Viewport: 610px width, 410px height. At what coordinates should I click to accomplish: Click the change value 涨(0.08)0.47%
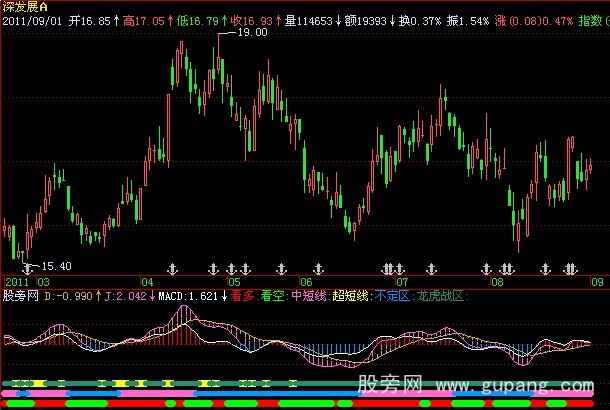pos(533,21)
